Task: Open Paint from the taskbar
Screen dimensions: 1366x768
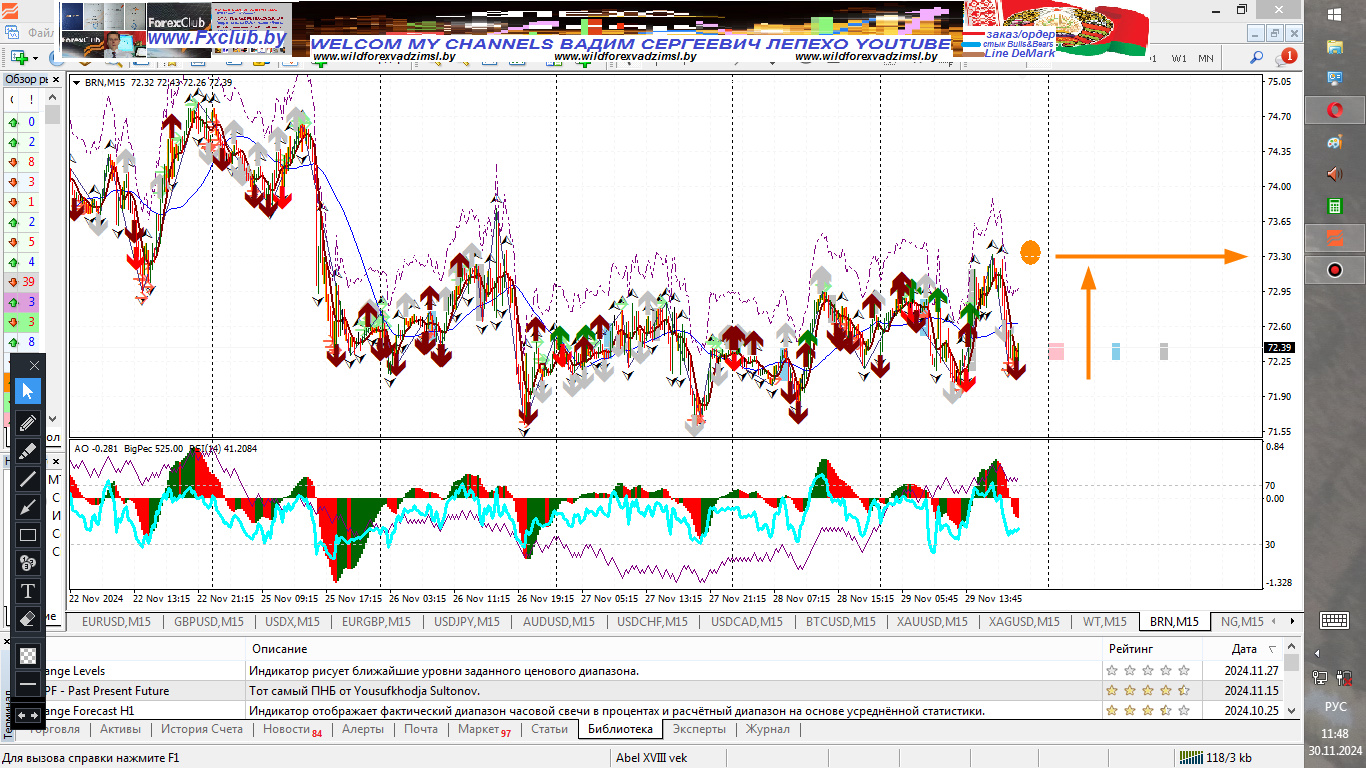Action: tap(1334, 142)
